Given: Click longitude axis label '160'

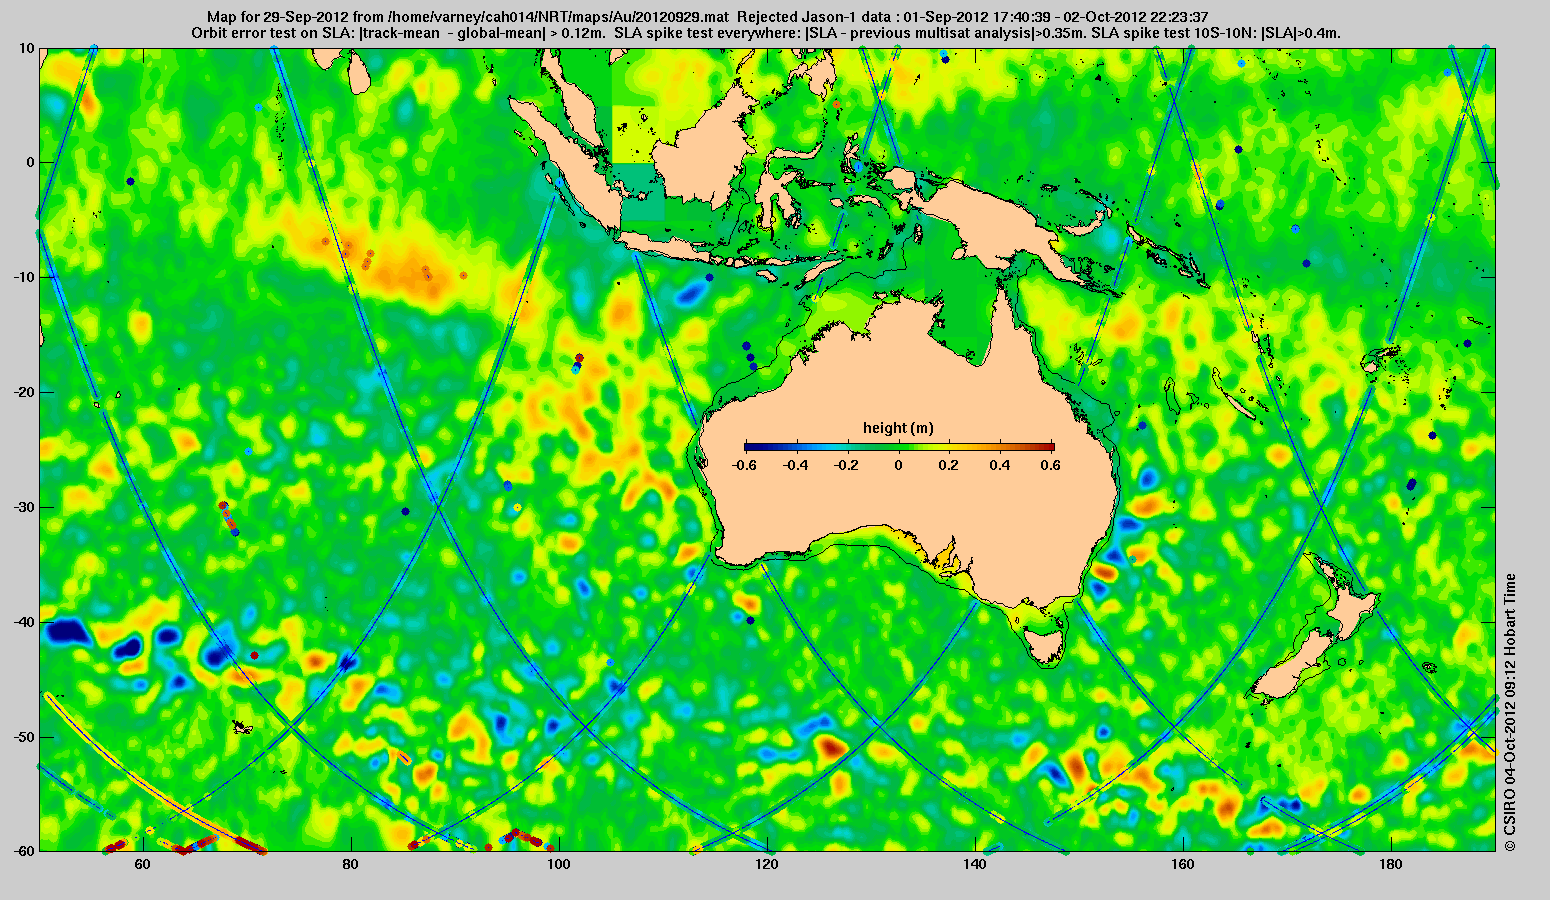Looking at the screenshot, I should click(x=1182, y=864).
